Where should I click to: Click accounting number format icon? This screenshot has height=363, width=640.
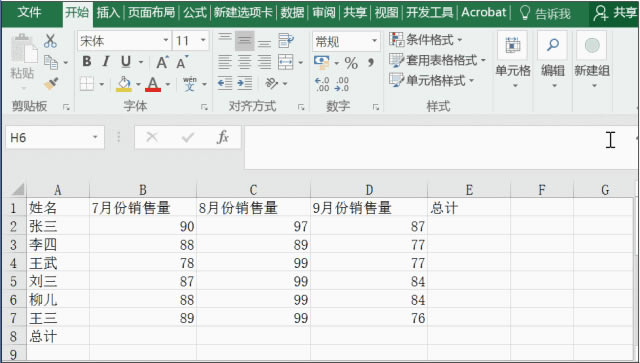(x=322, y=62)
